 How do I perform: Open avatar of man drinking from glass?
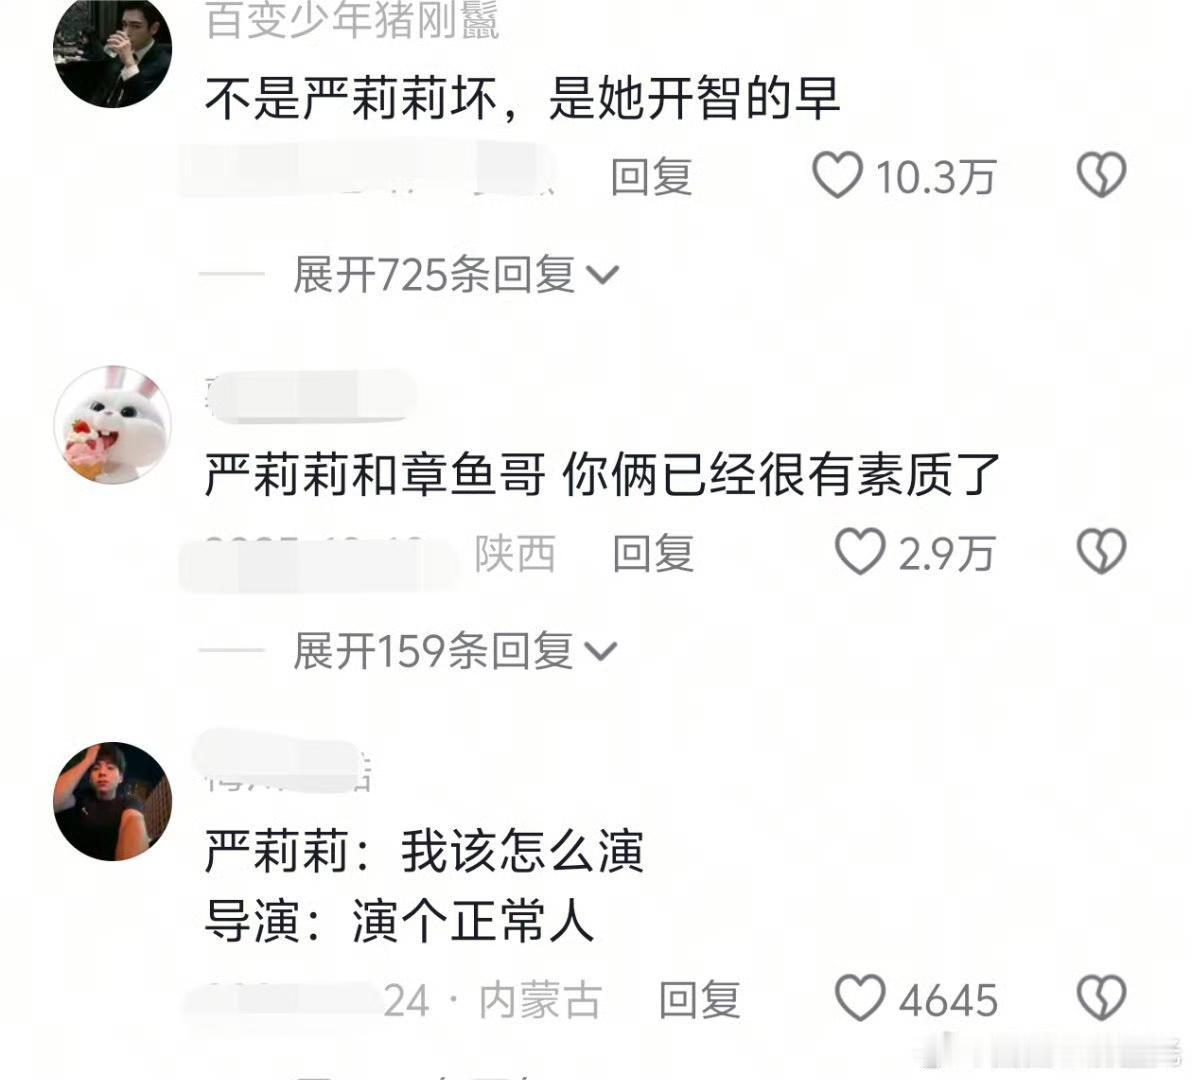click(x=113, y=49)
